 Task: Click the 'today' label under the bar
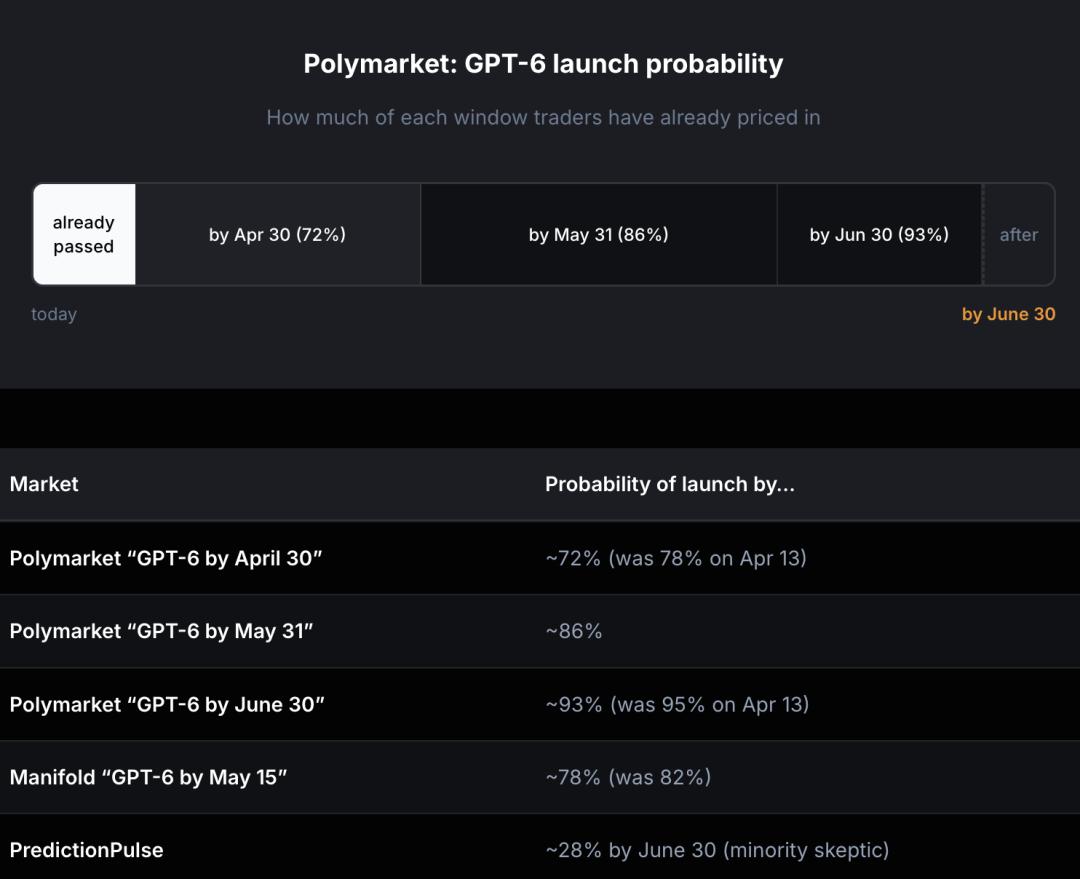[x=54, y=314]
